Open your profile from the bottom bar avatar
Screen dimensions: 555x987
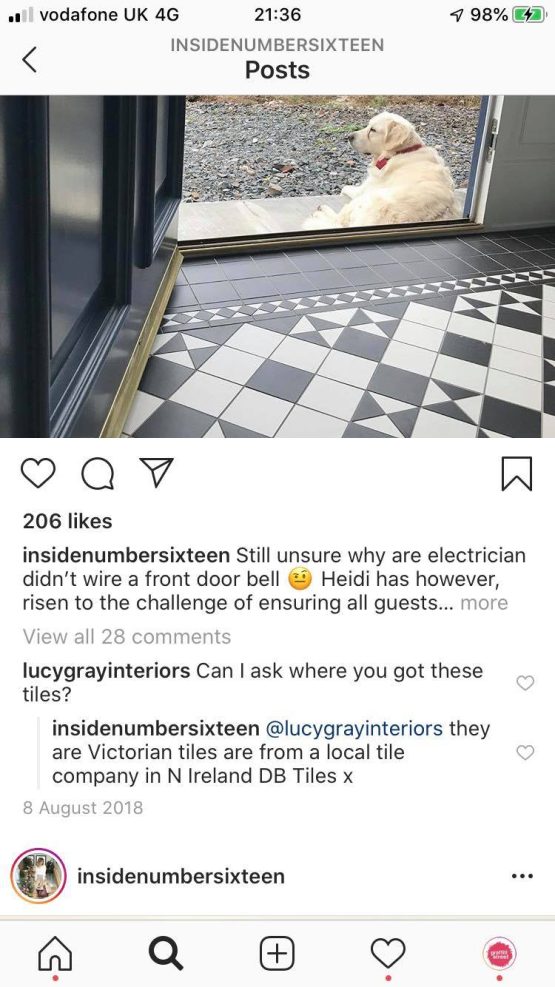(499, 953)
